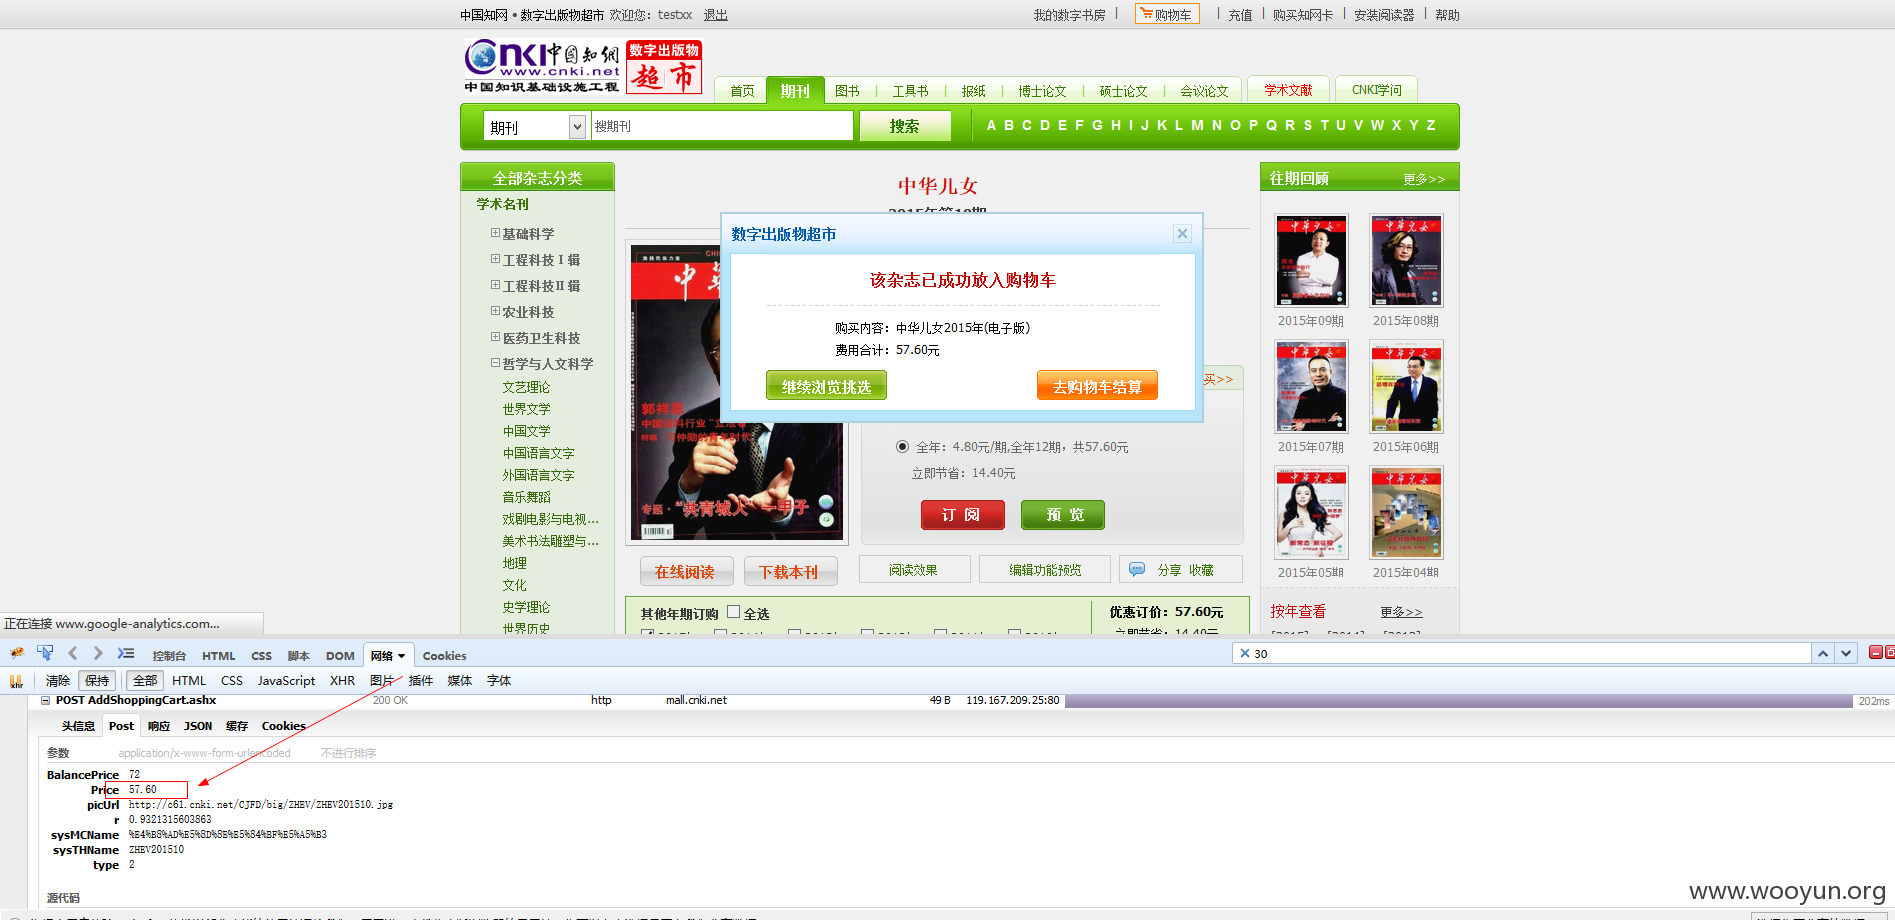
Task: Open the Firebug bug icon menu
Action: click(17, 653)
